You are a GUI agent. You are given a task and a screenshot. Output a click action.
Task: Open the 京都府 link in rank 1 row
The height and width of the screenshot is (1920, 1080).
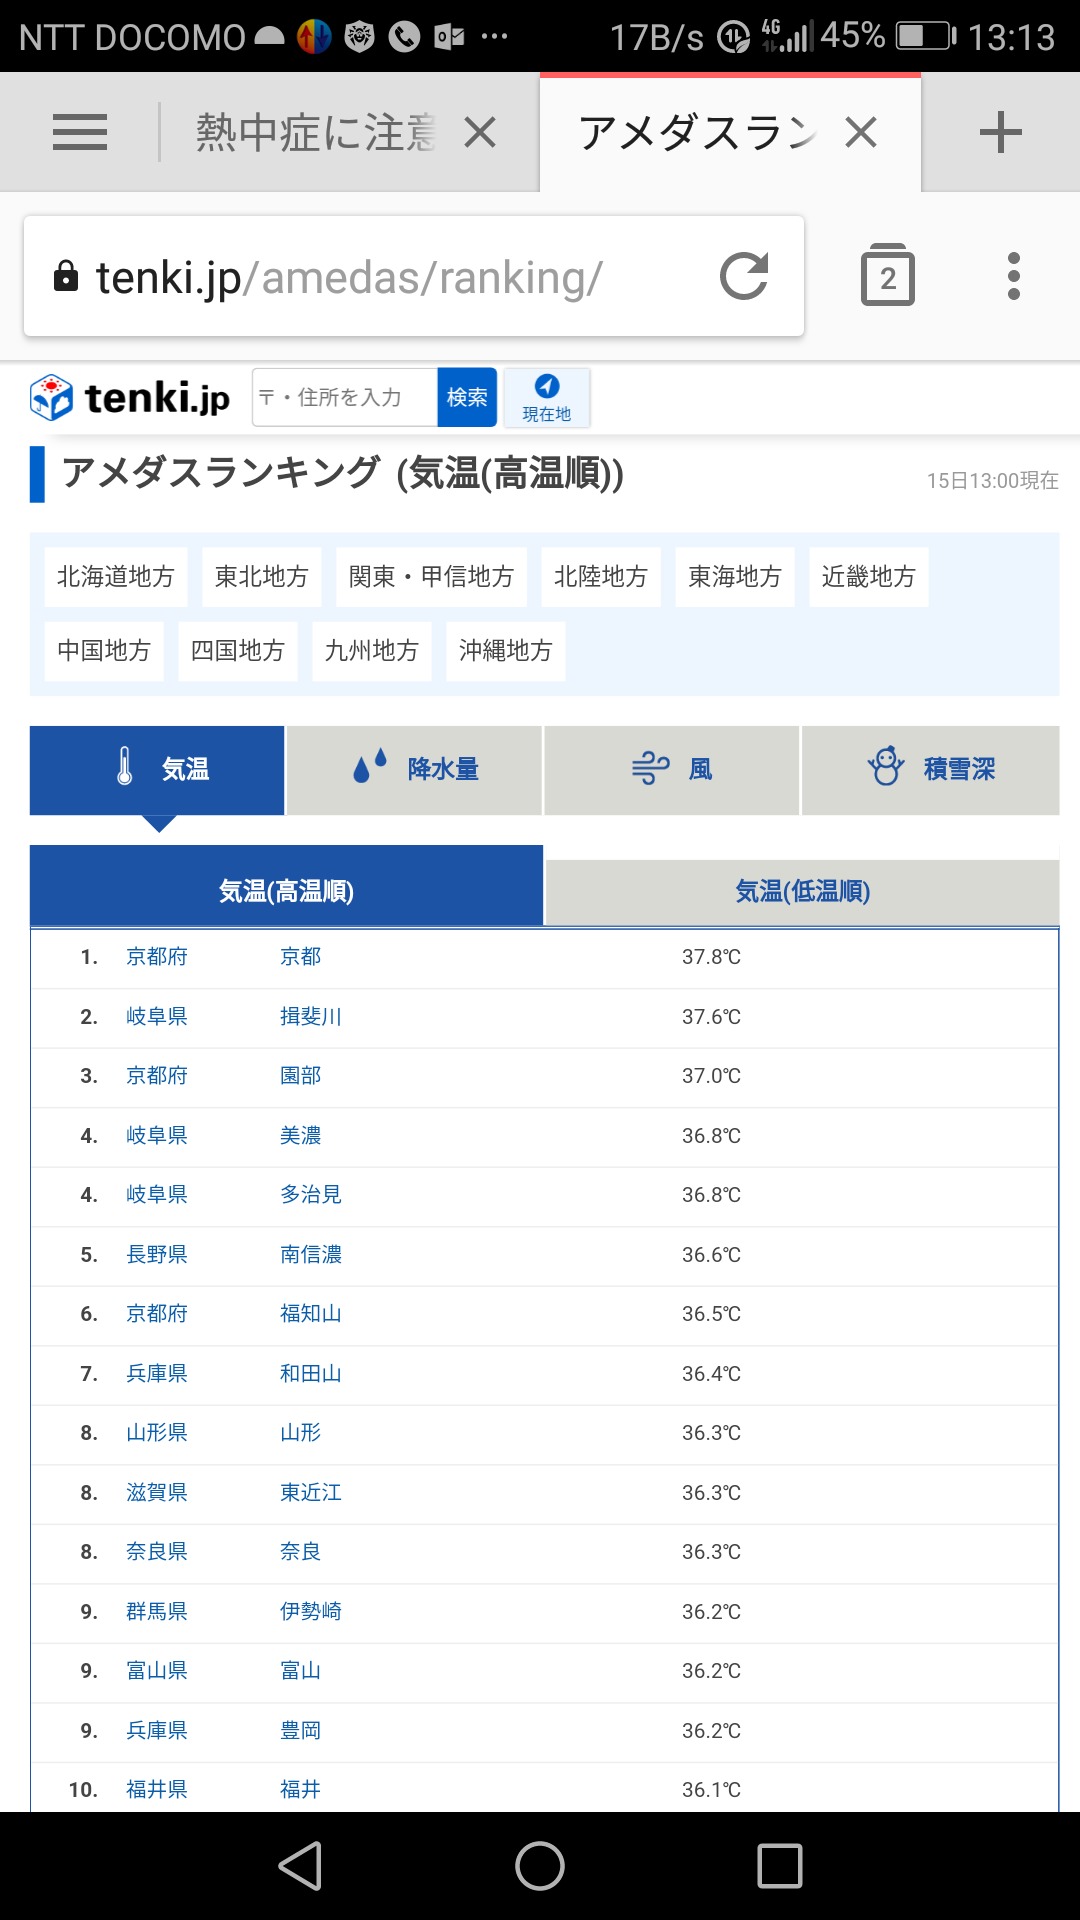point(157,957)
